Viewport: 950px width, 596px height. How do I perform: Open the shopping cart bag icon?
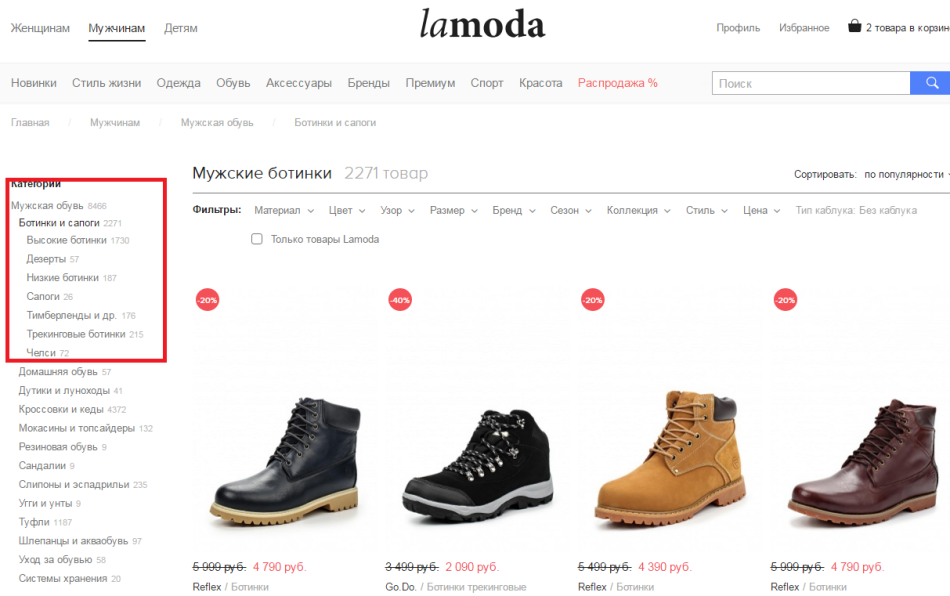[854, 26]
